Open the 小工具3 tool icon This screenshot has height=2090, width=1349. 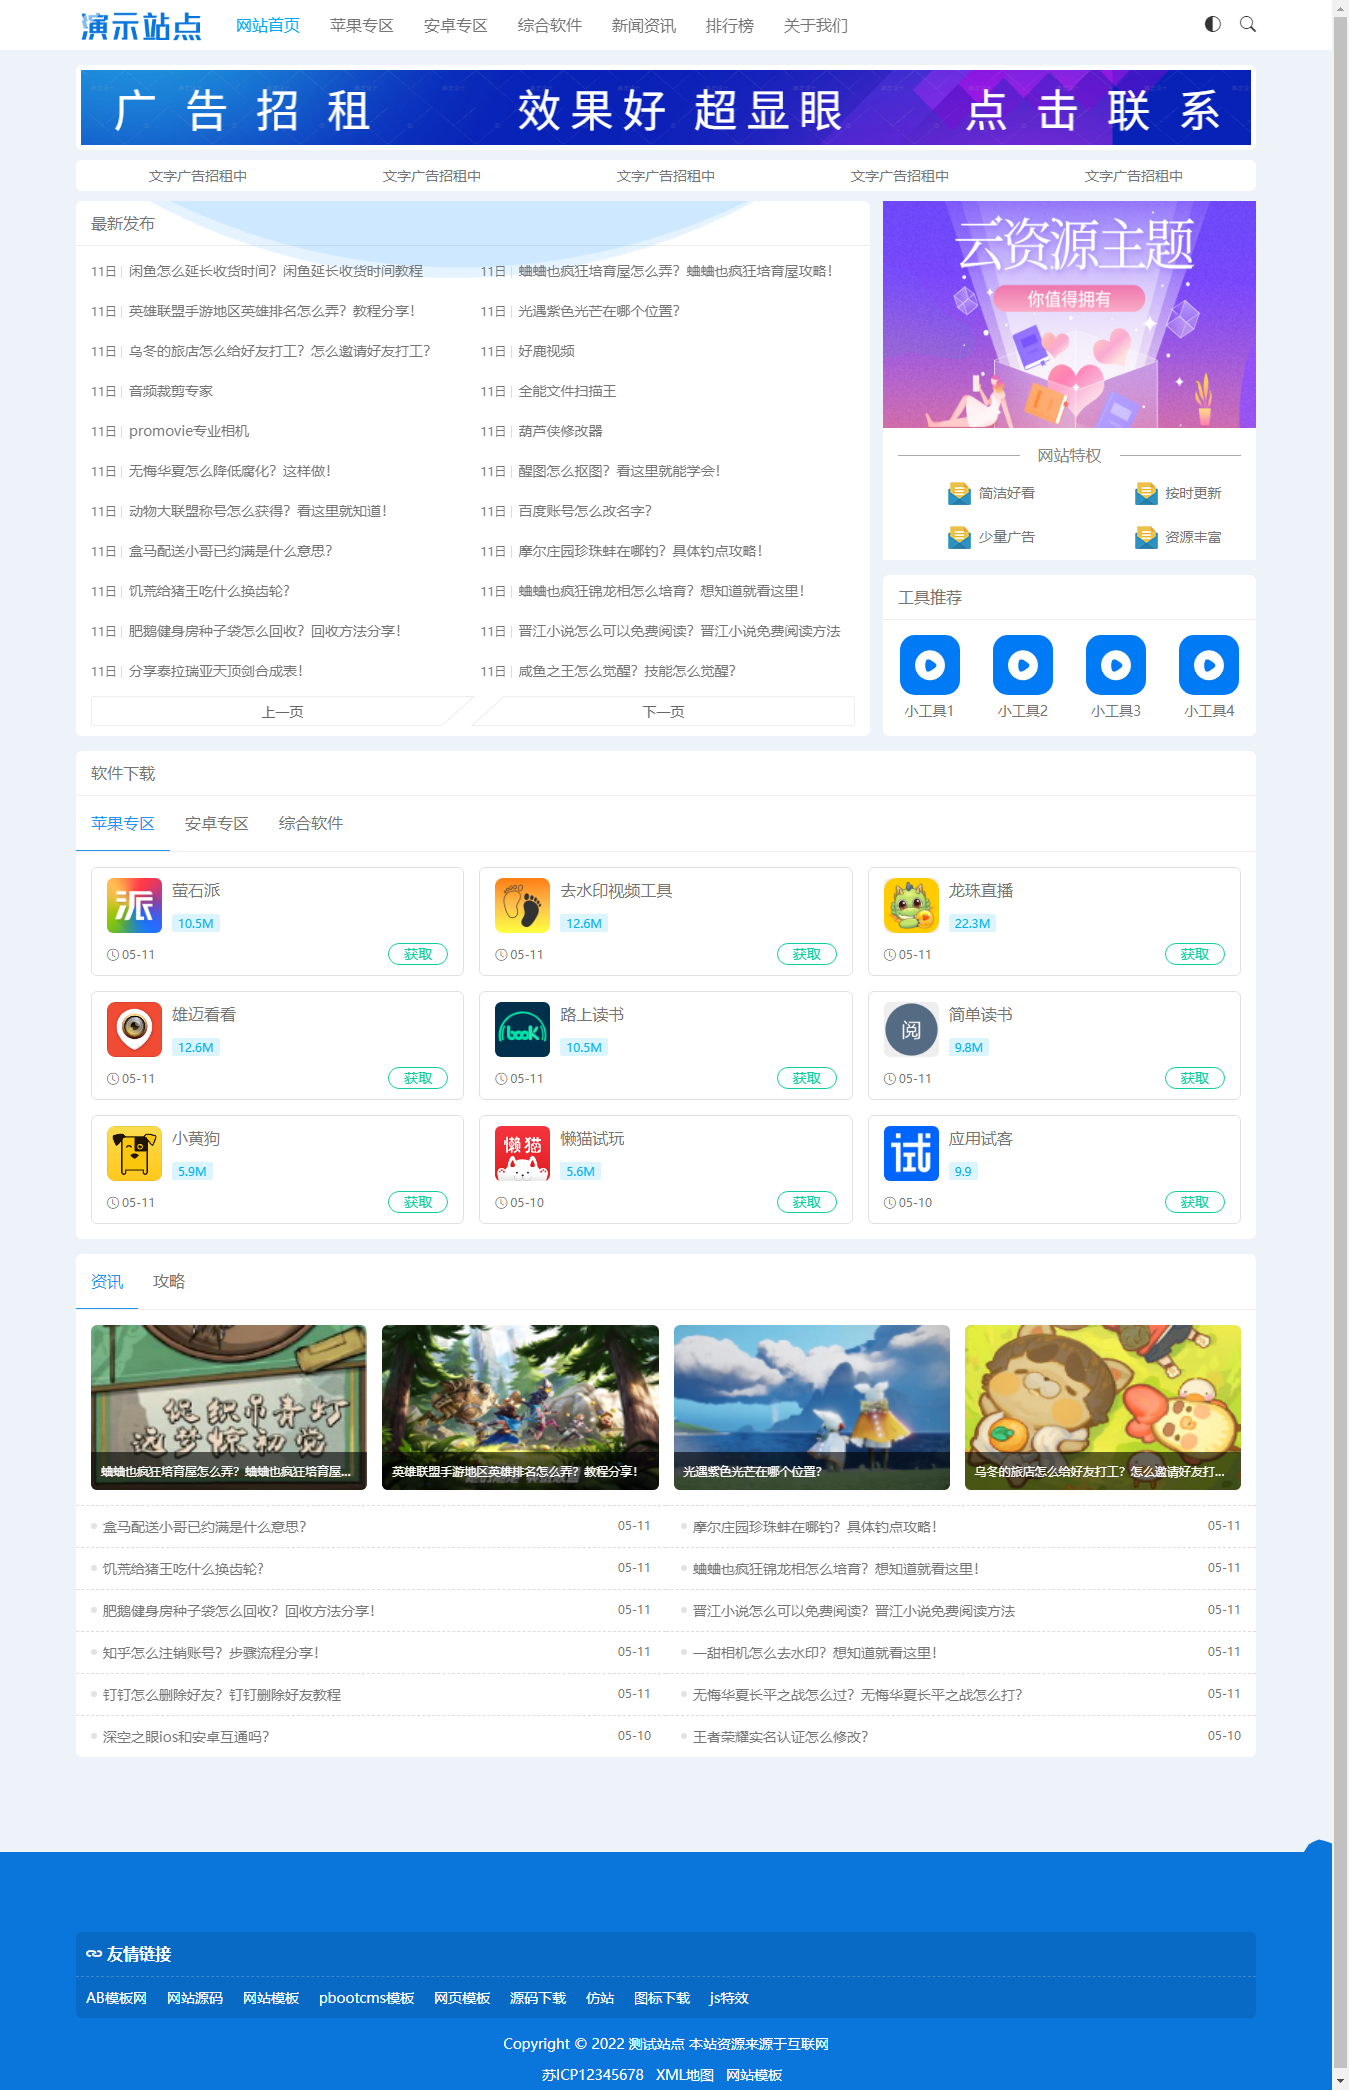coord(1115,665)
